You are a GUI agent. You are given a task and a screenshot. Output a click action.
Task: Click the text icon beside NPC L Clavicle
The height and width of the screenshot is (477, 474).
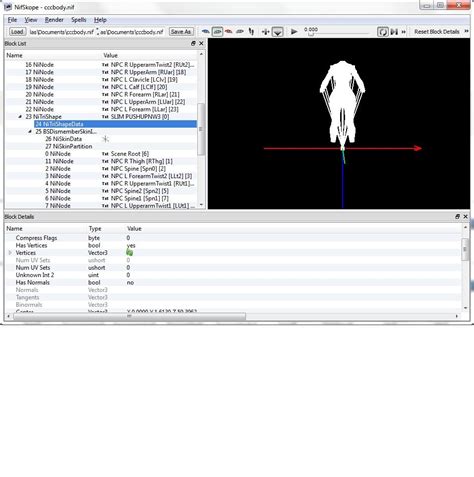105,80
